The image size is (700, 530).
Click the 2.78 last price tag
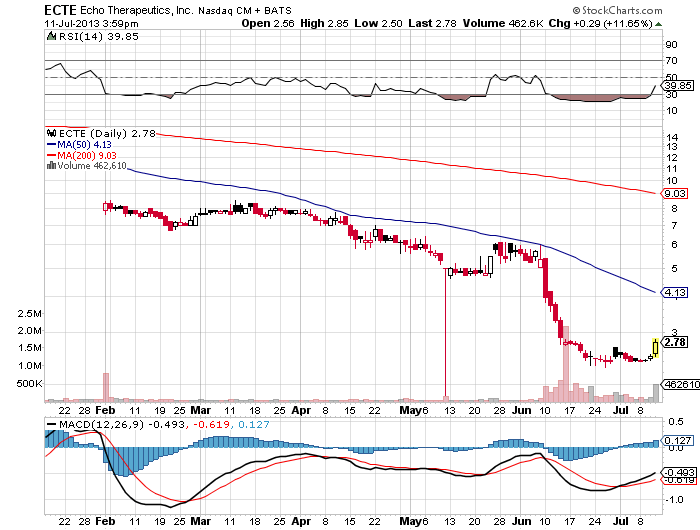[675, 342]
